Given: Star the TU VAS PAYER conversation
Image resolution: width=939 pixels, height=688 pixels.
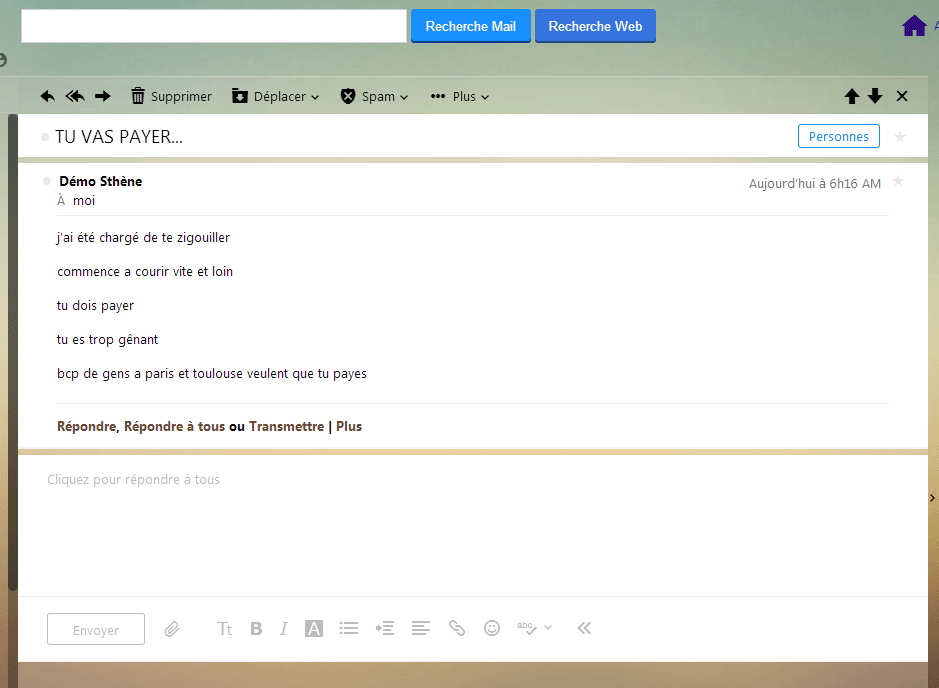Looking at the screenshot, I should coord(900,137).
